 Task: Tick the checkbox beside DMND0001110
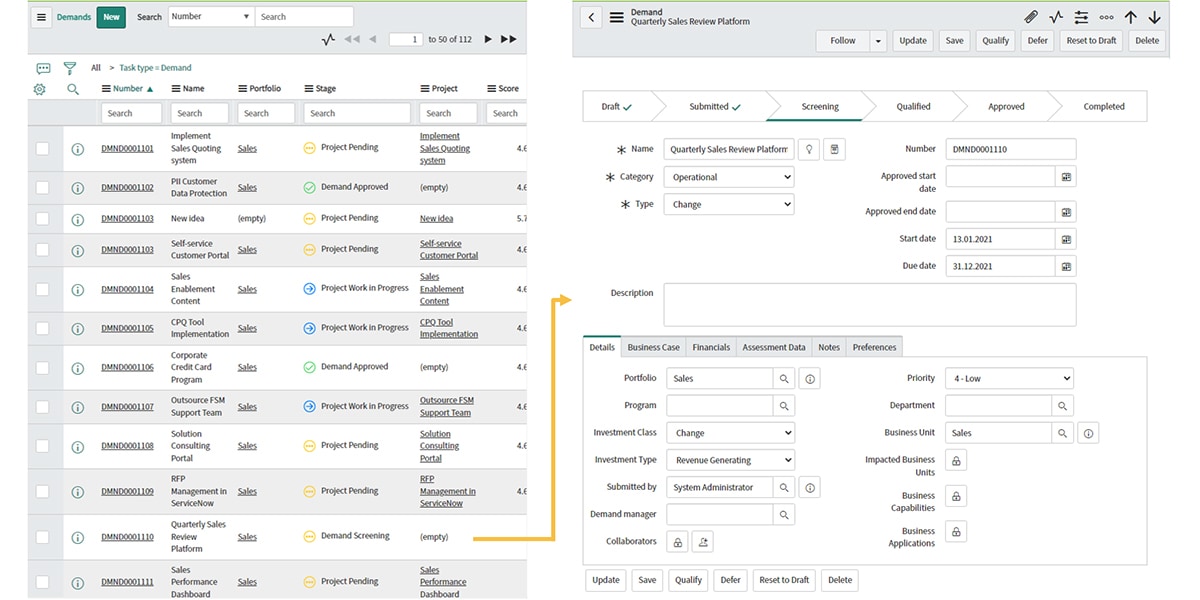pyautogui.click(x=42, y=537)
